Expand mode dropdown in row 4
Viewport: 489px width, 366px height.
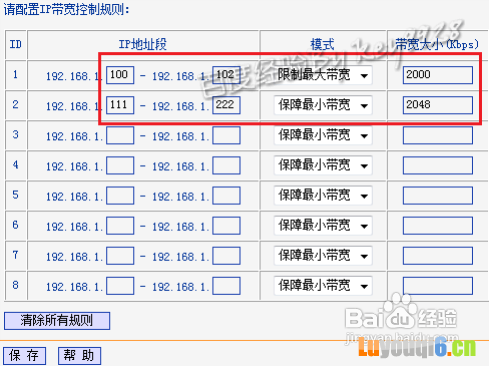(x=323, y=166)
